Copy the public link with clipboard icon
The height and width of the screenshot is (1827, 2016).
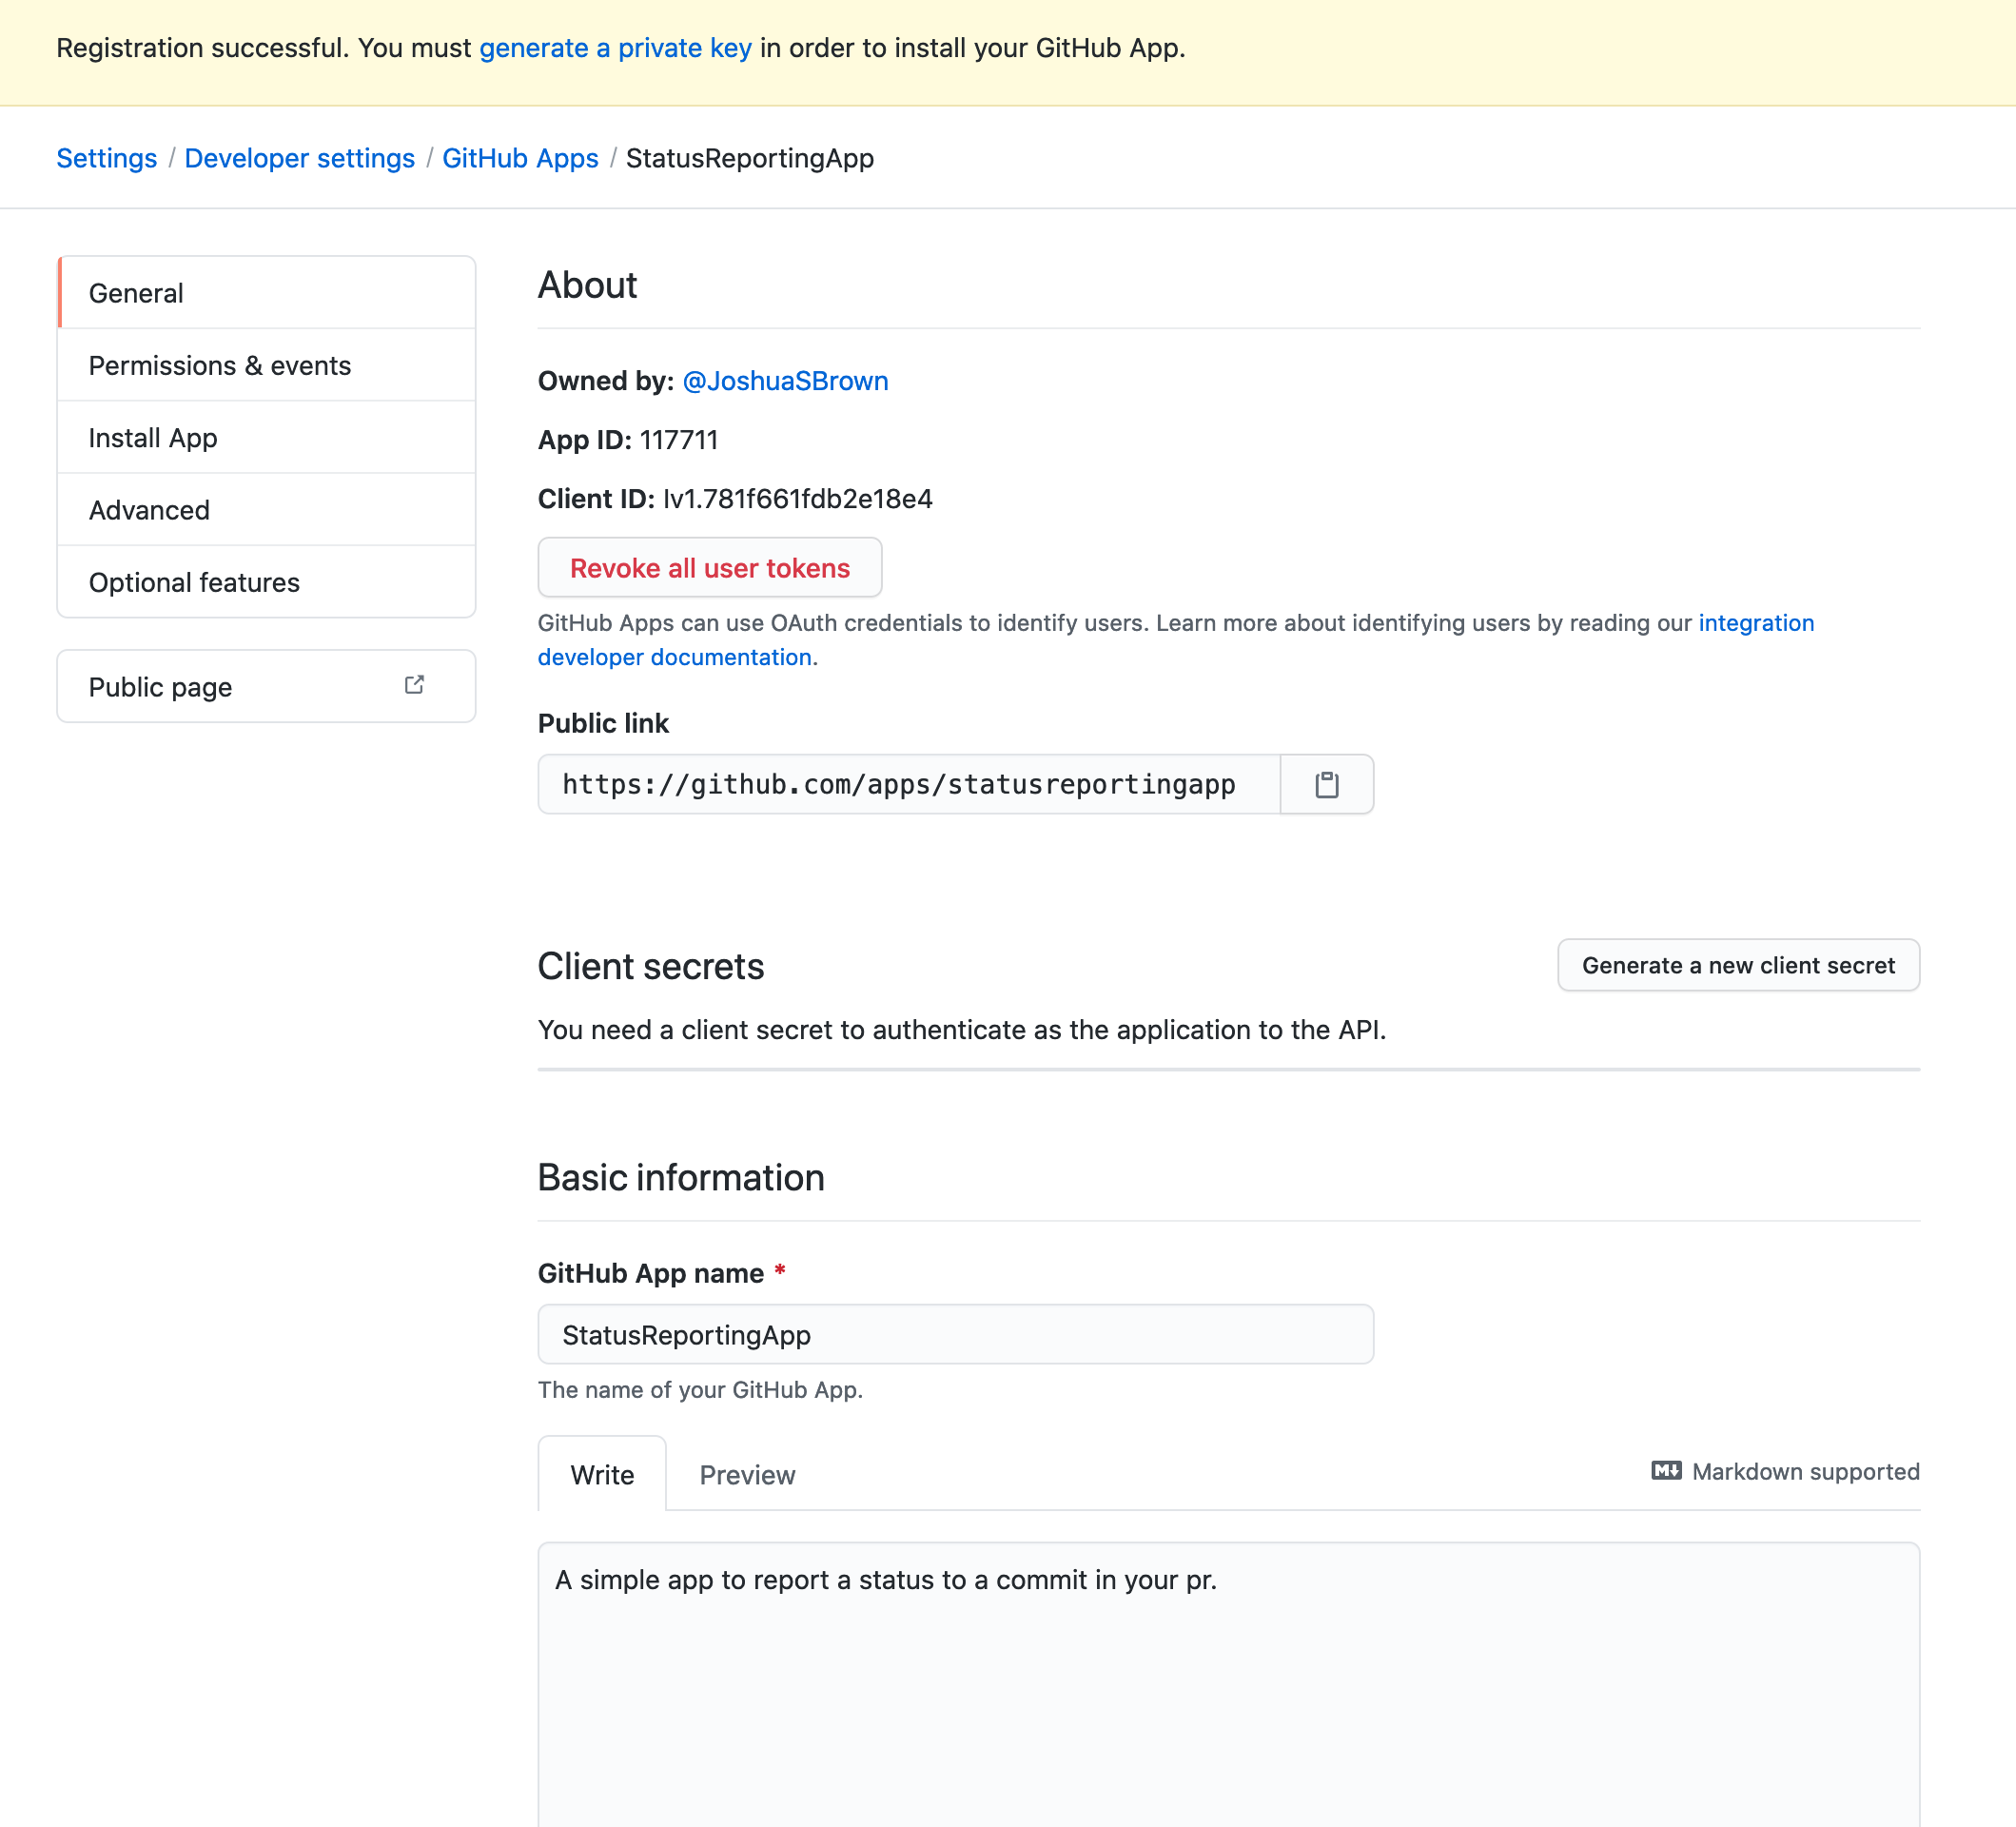coord(1326,785)
